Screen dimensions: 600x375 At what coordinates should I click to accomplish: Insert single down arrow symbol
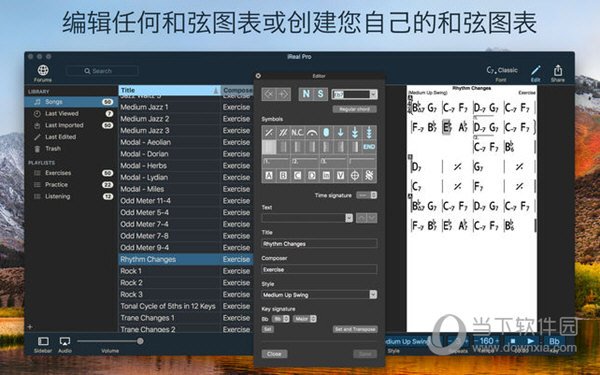point(340,132)
